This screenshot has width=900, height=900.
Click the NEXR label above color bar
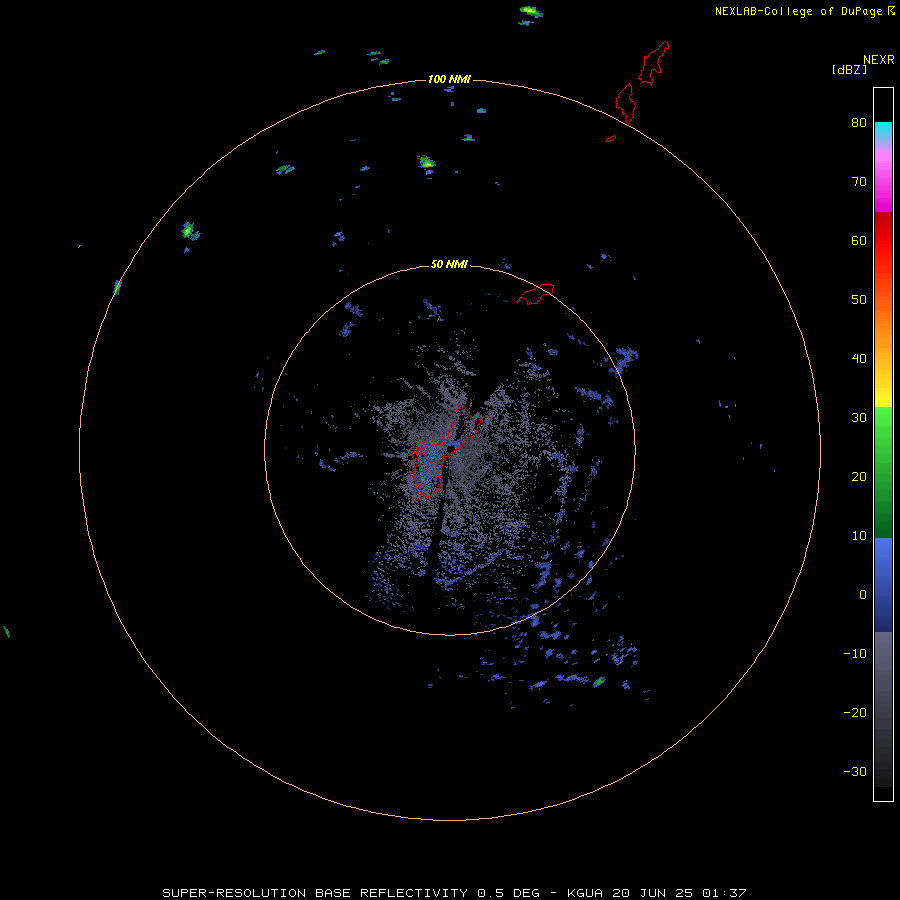[x=878, y=60]
